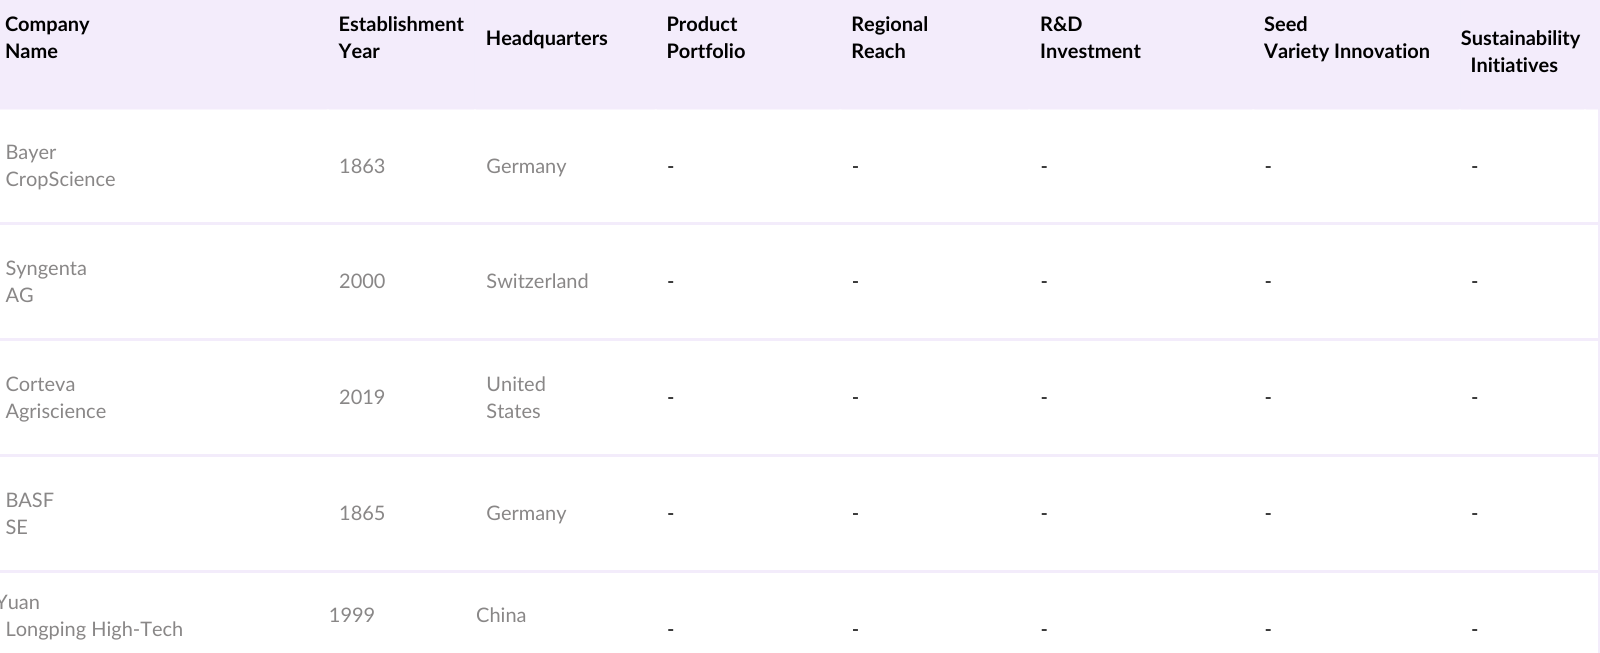The height and width of the screenshot is (653, 1600).
Task: Click the United States headquarters cell
Action: click(515, 397)
